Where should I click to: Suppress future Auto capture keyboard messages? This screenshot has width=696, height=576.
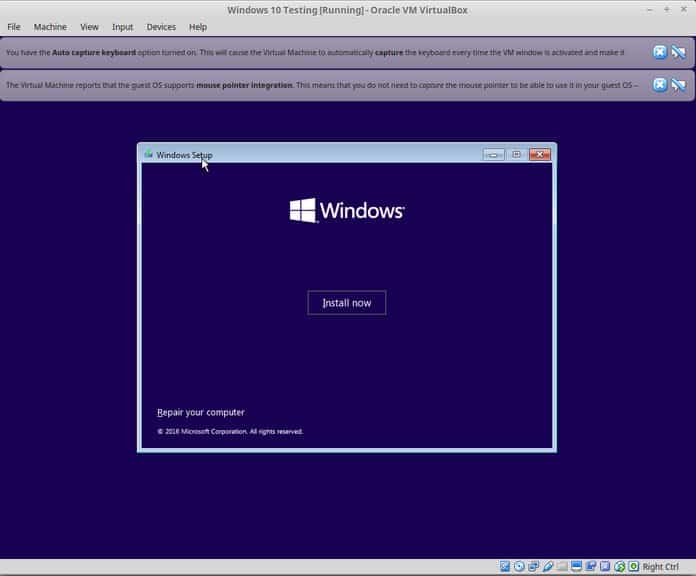(x=678, y=52)
